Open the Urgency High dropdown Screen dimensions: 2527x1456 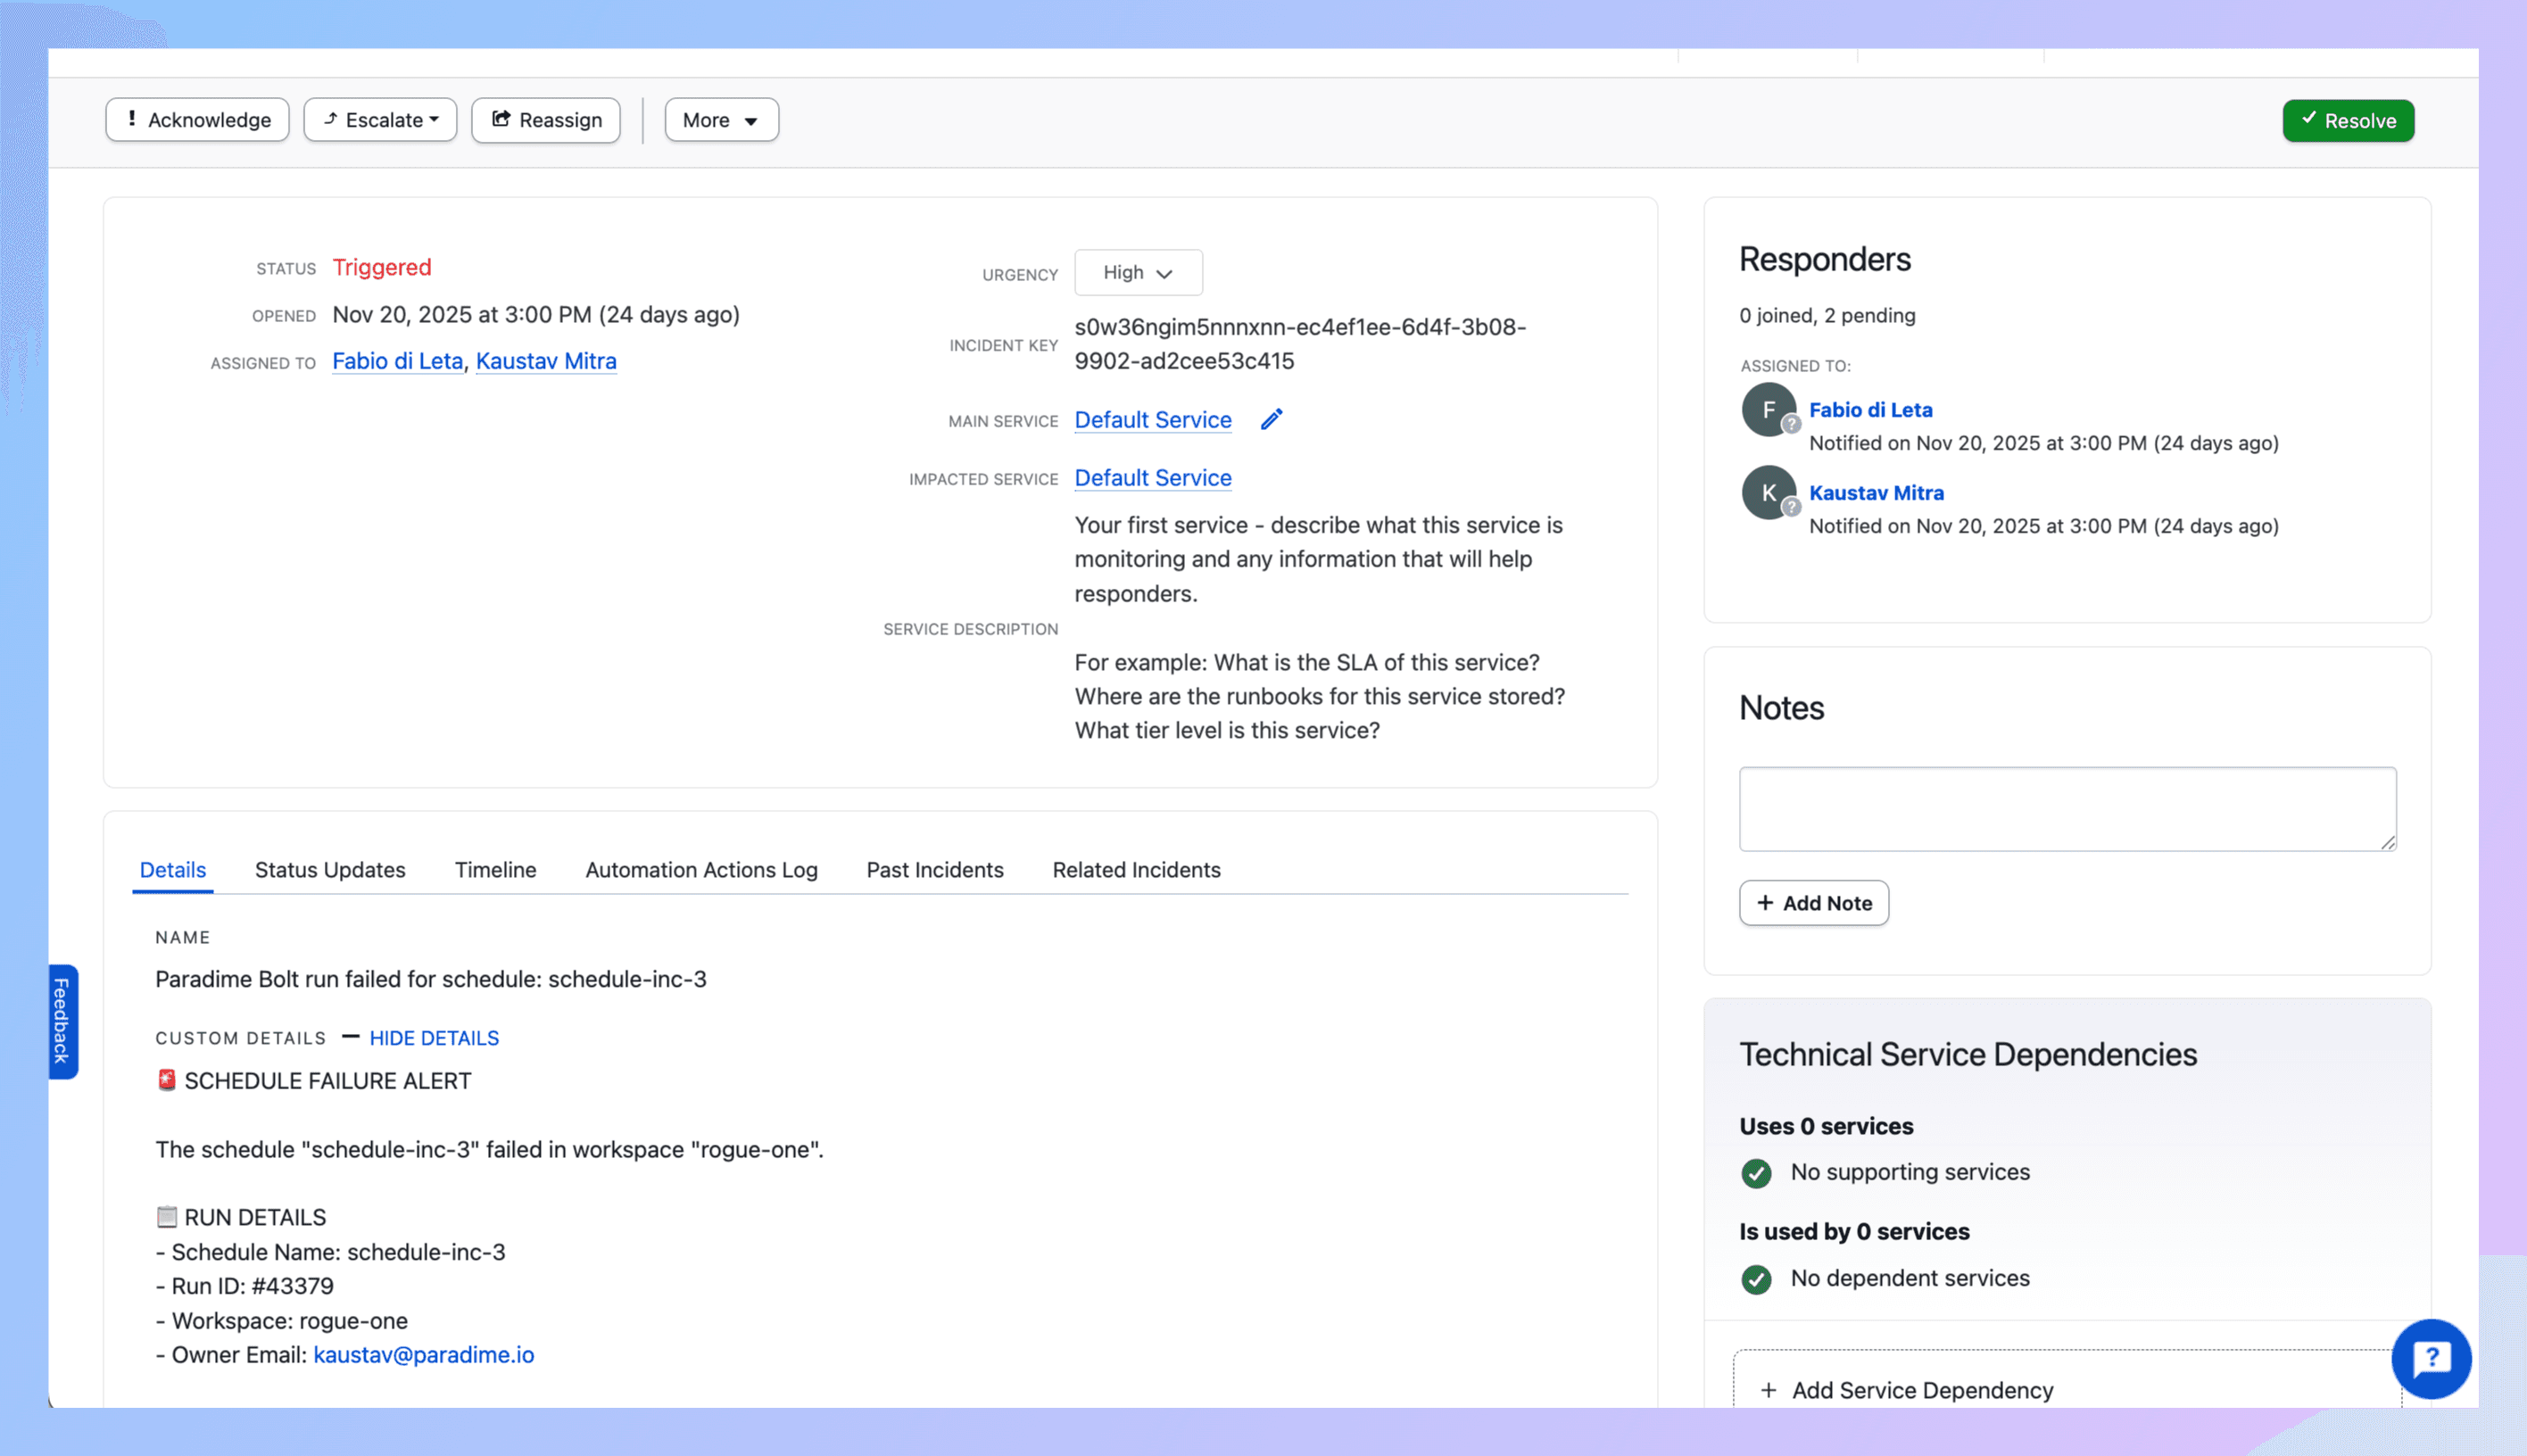[1138, 273]
